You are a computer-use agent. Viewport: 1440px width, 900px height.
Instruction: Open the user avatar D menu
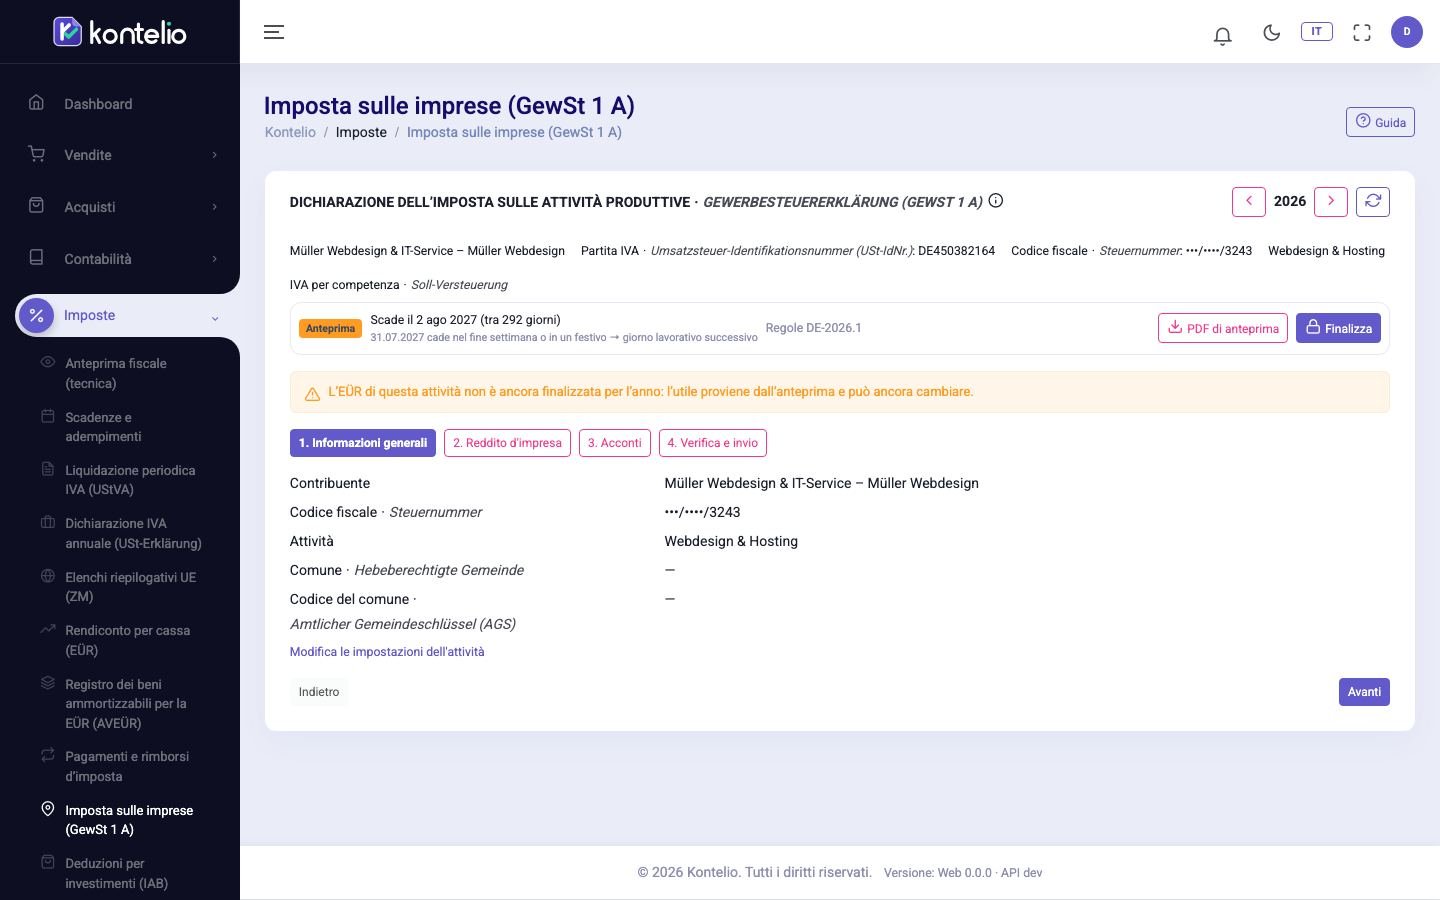click(x=1406, y=32)
